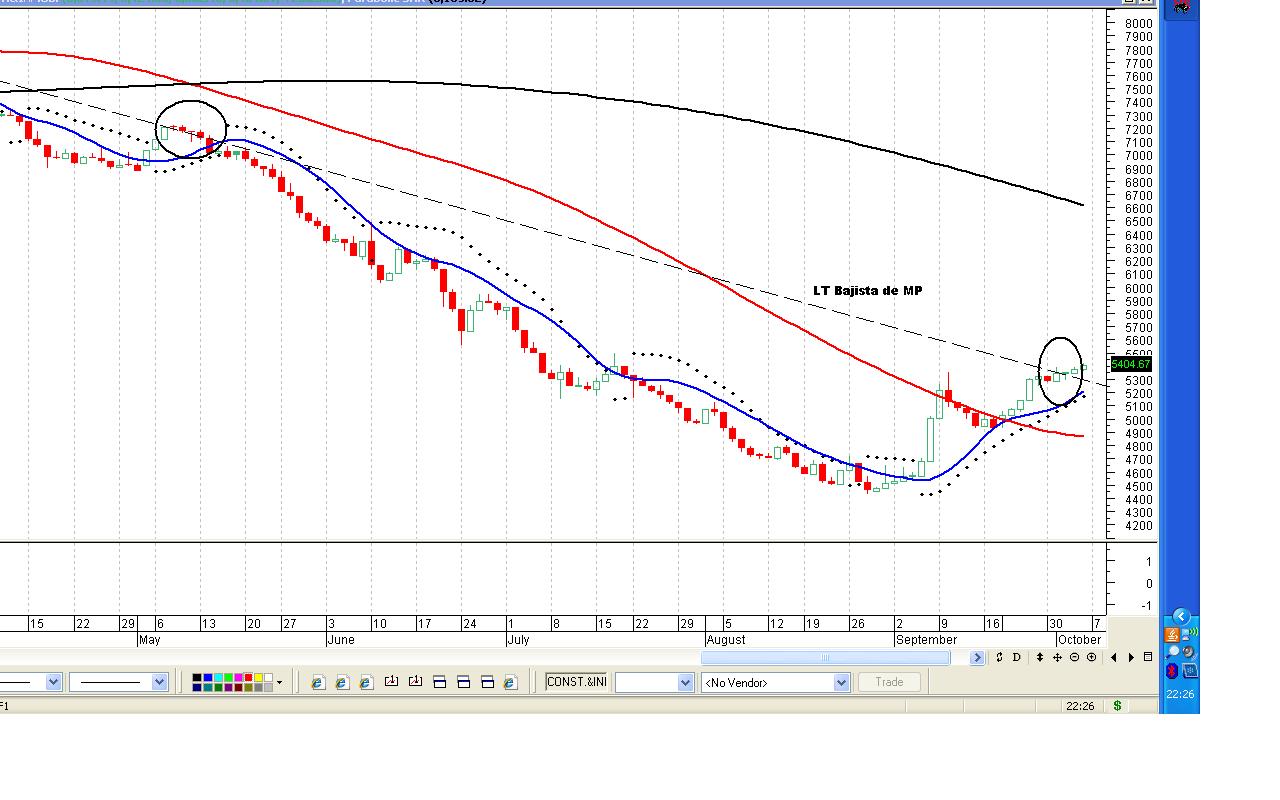Viewport: 1280px width, 800px height.
Task: Pick the red color swatch
Action: click(247, 678)
